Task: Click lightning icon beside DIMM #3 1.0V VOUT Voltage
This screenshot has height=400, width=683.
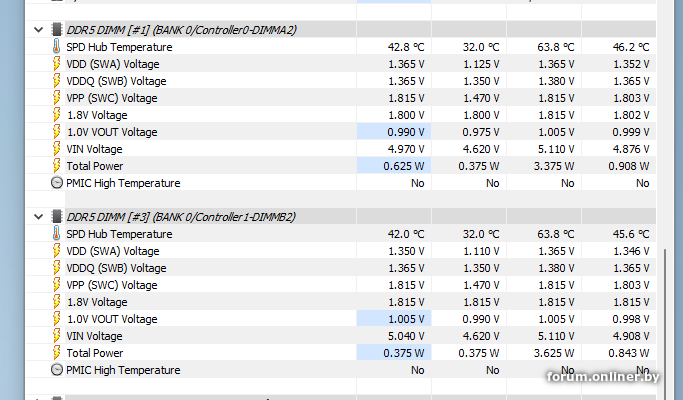Action: (56, 319)
